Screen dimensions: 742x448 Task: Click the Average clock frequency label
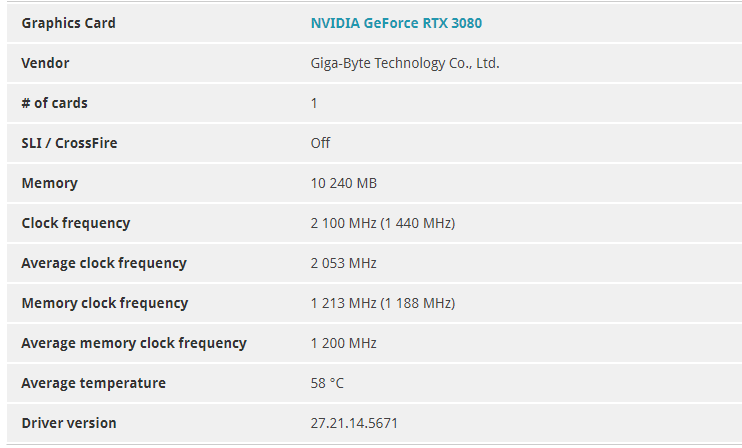point(103,263)
